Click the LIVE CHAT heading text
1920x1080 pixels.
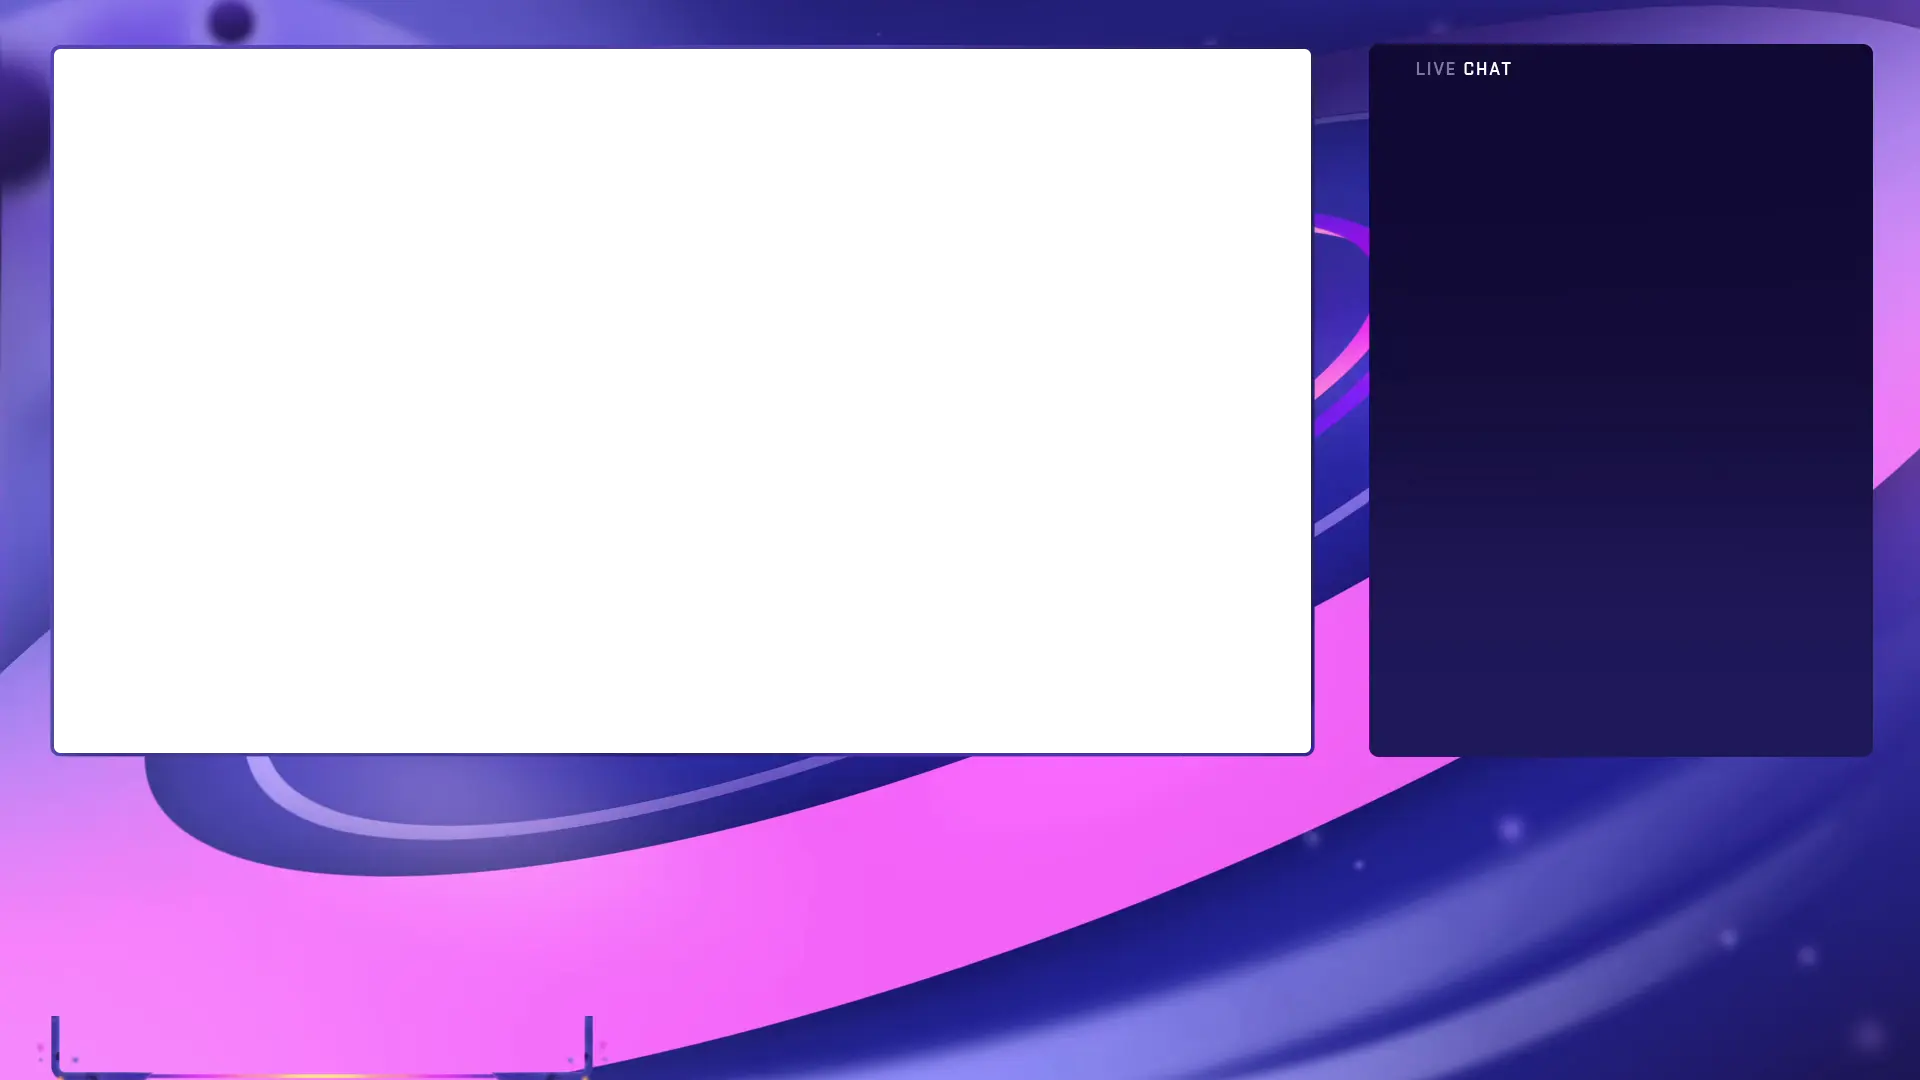pyautogui.click(x=1463, y=69)
